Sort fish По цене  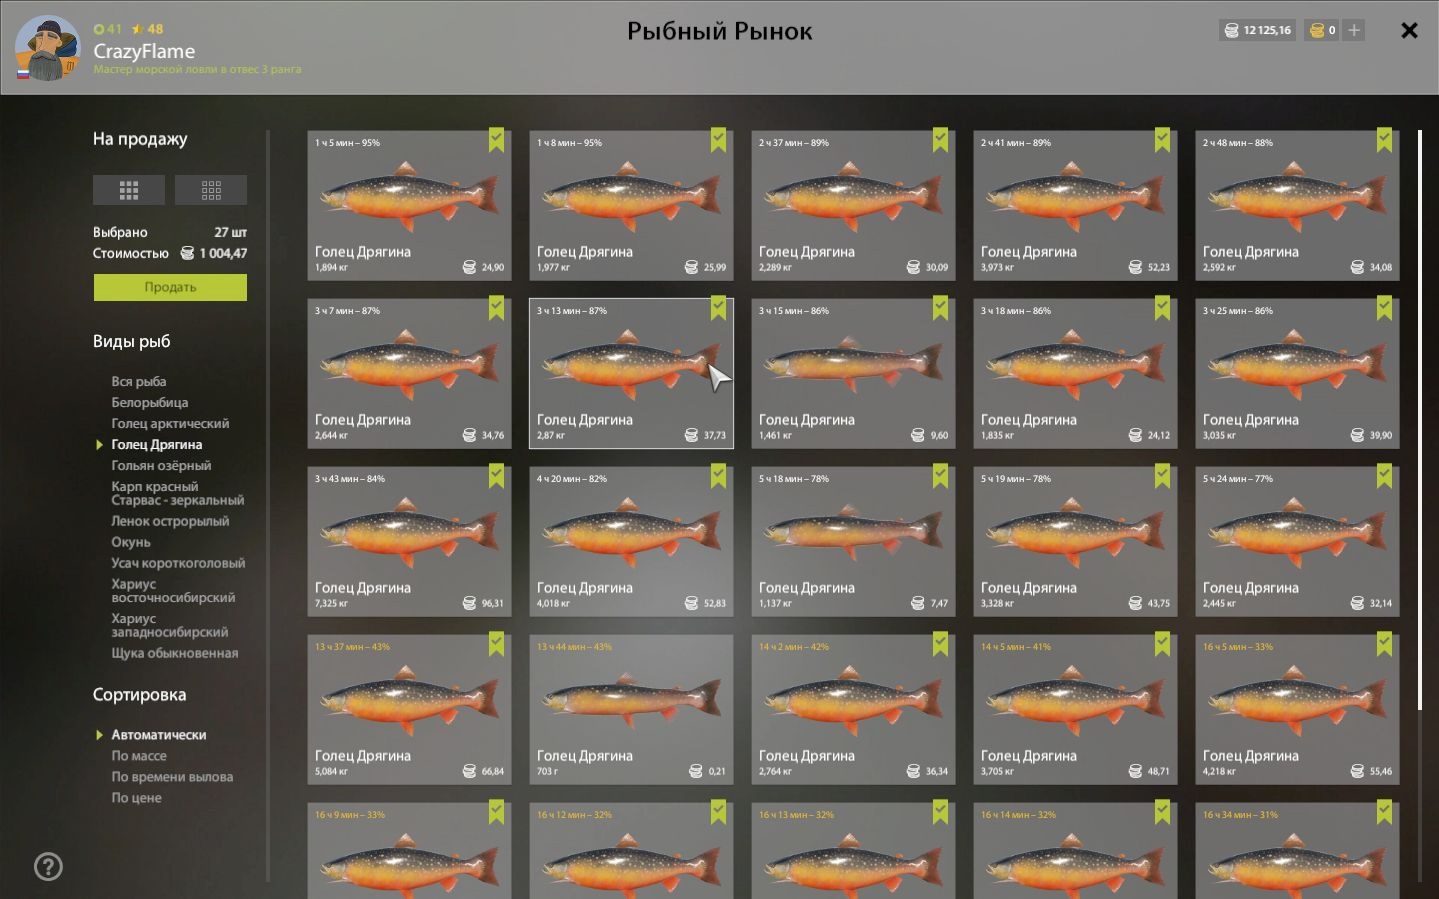click(136, 798)
